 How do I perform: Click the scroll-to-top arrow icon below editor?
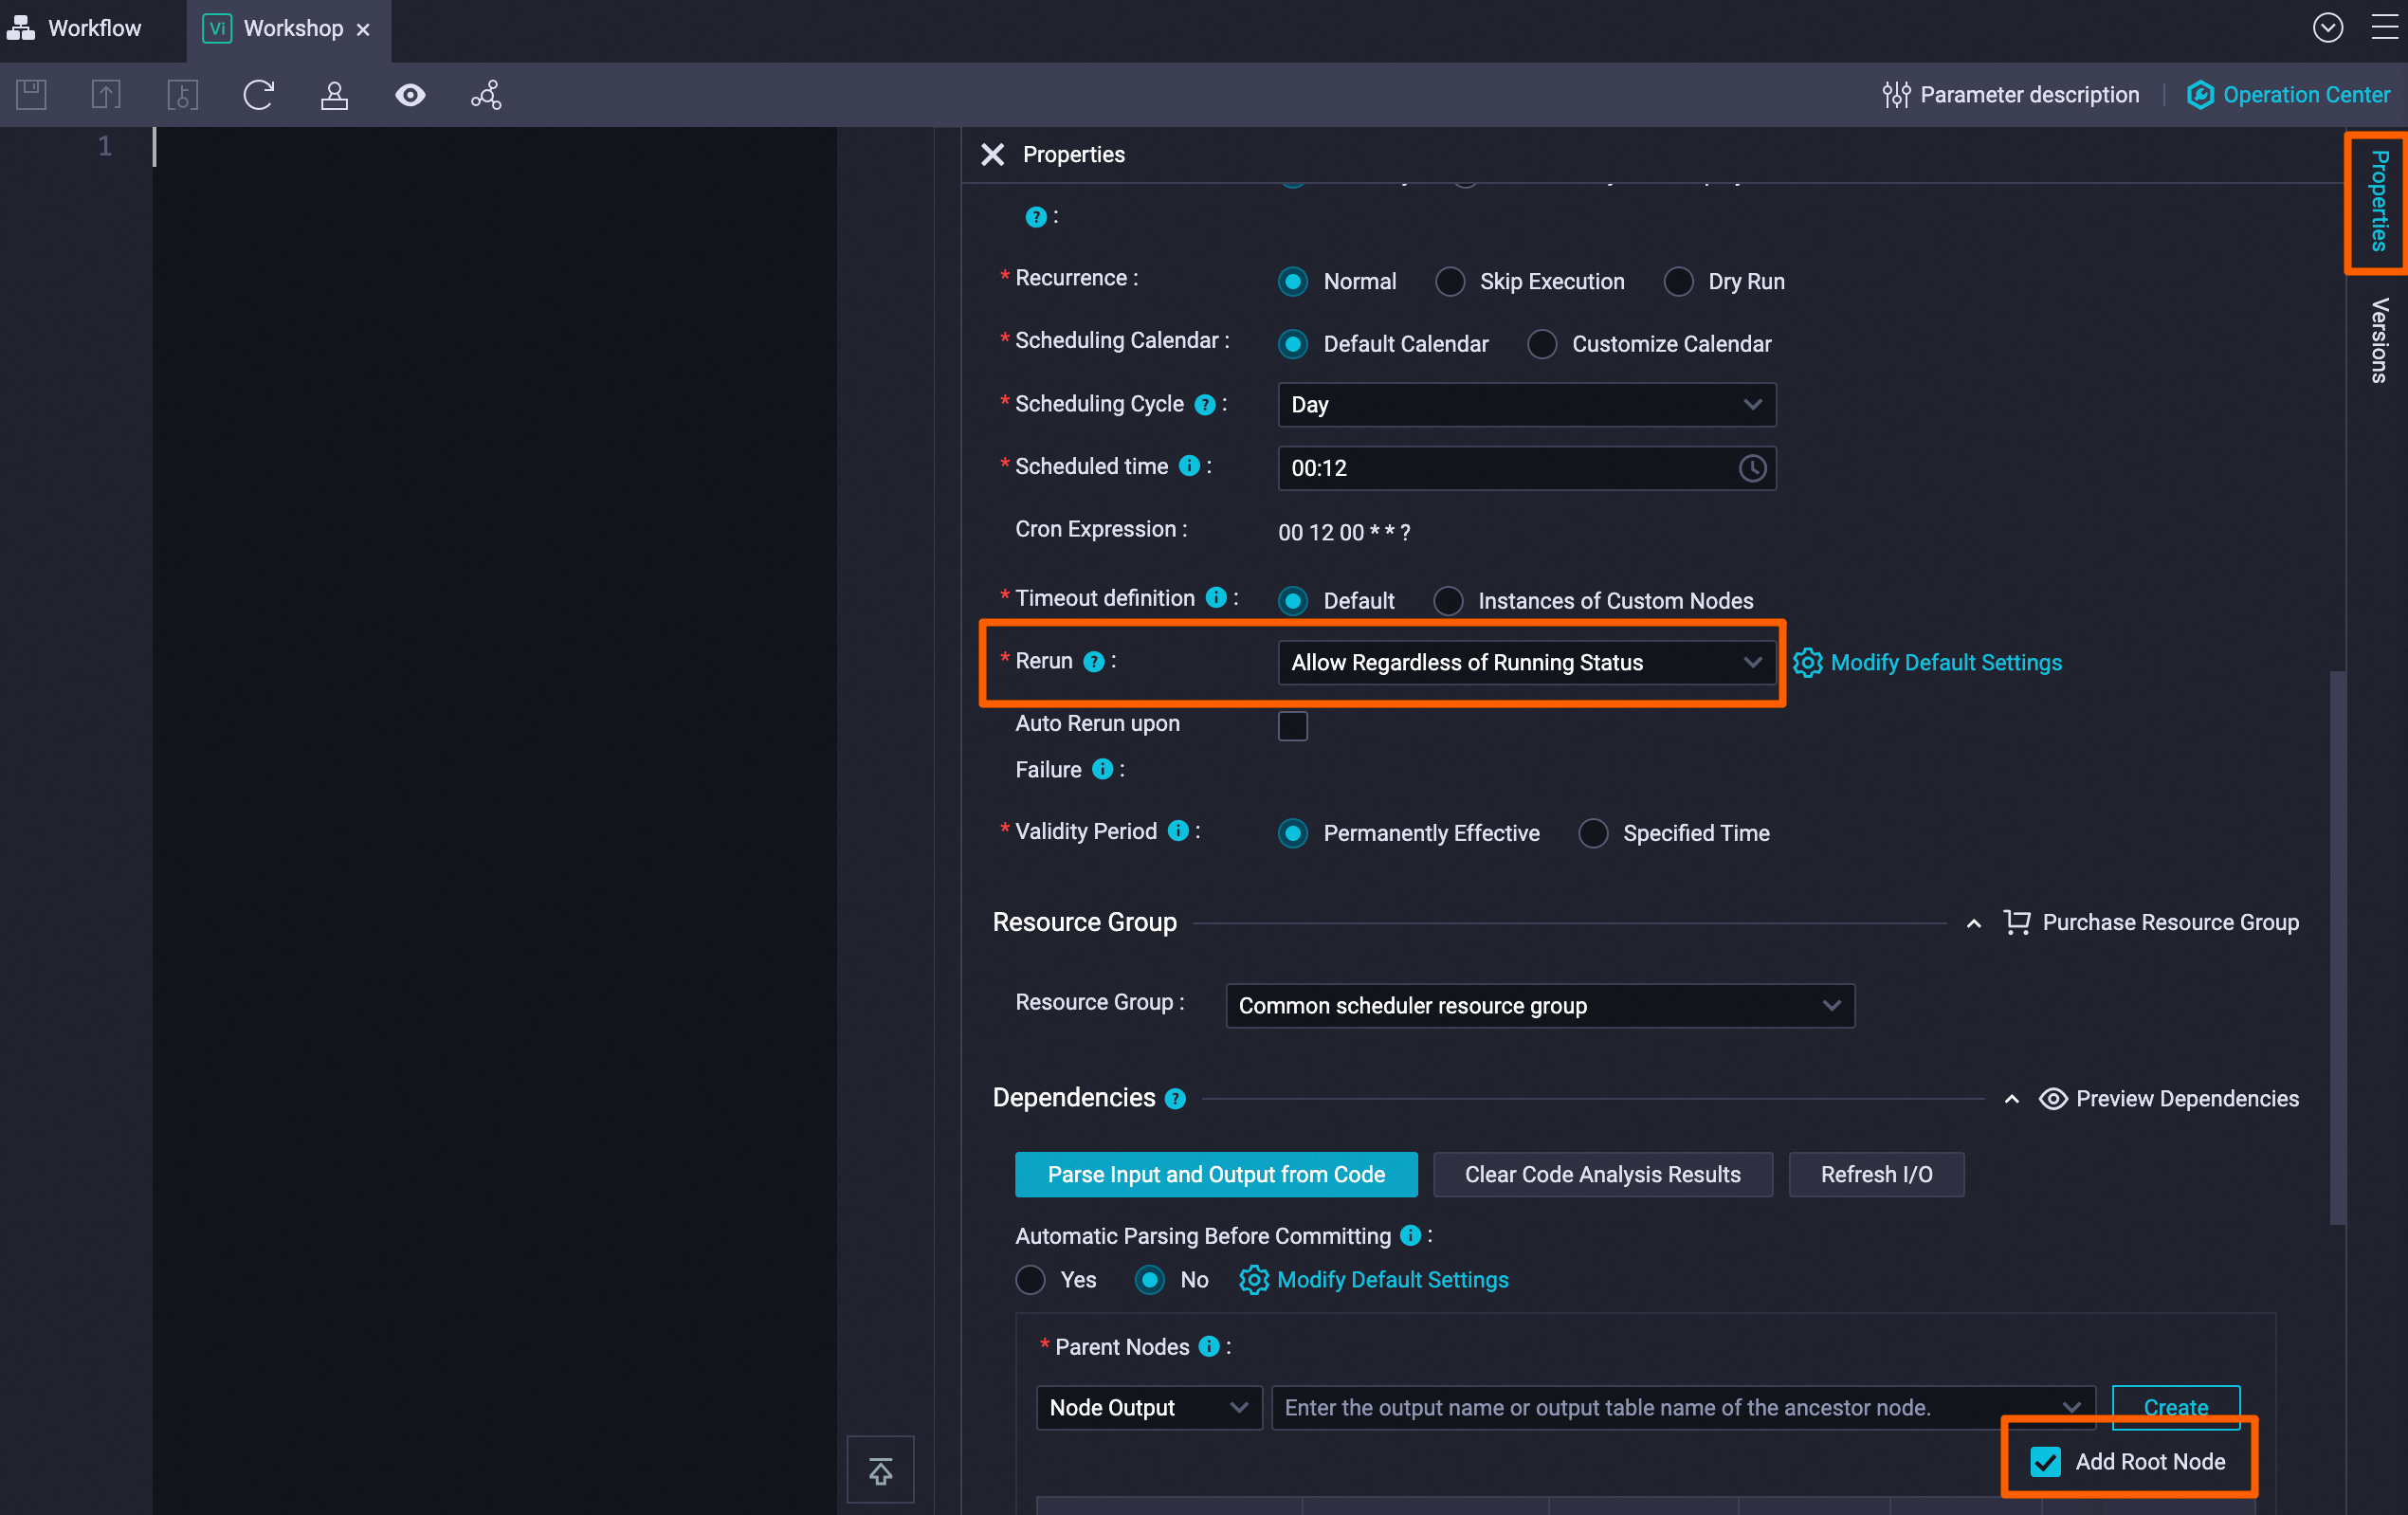tap(880, 1470)
